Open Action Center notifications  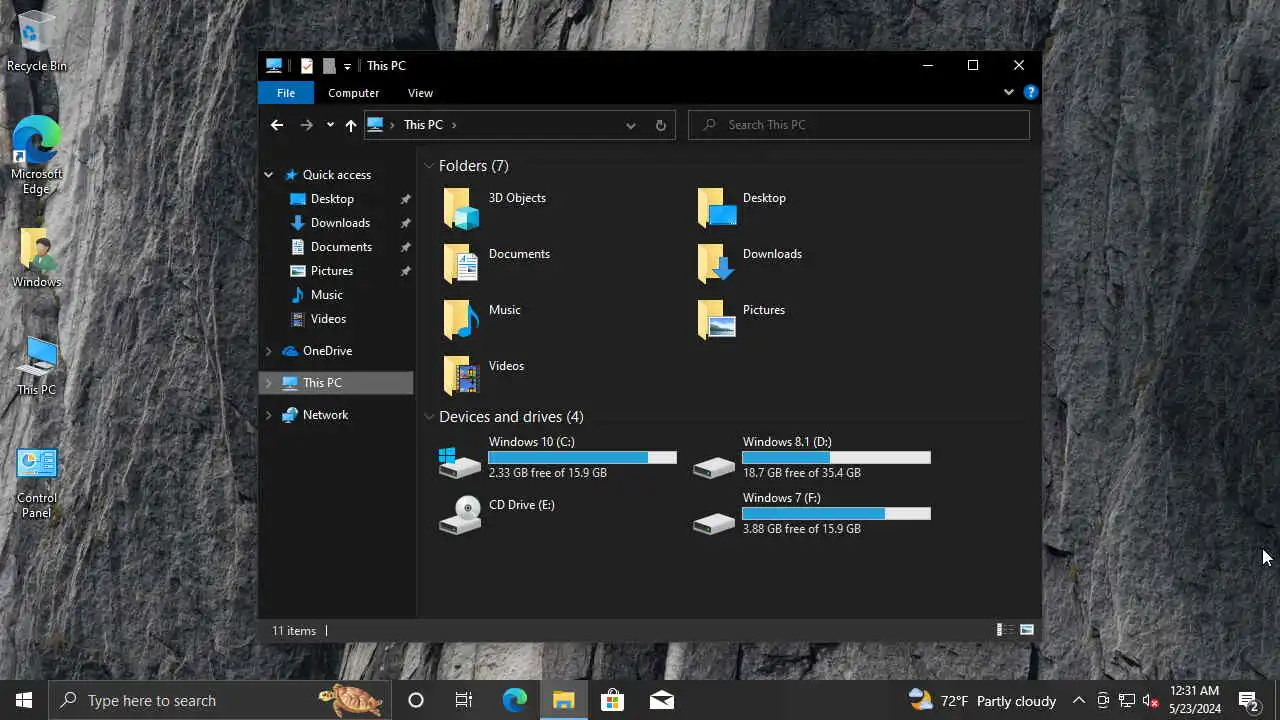1248,700
